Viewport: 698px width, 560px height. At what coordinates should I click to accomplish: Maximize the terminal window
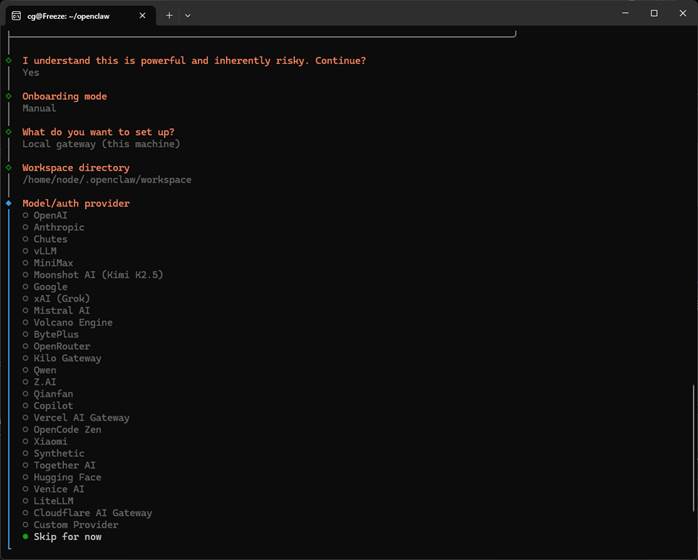654,14
